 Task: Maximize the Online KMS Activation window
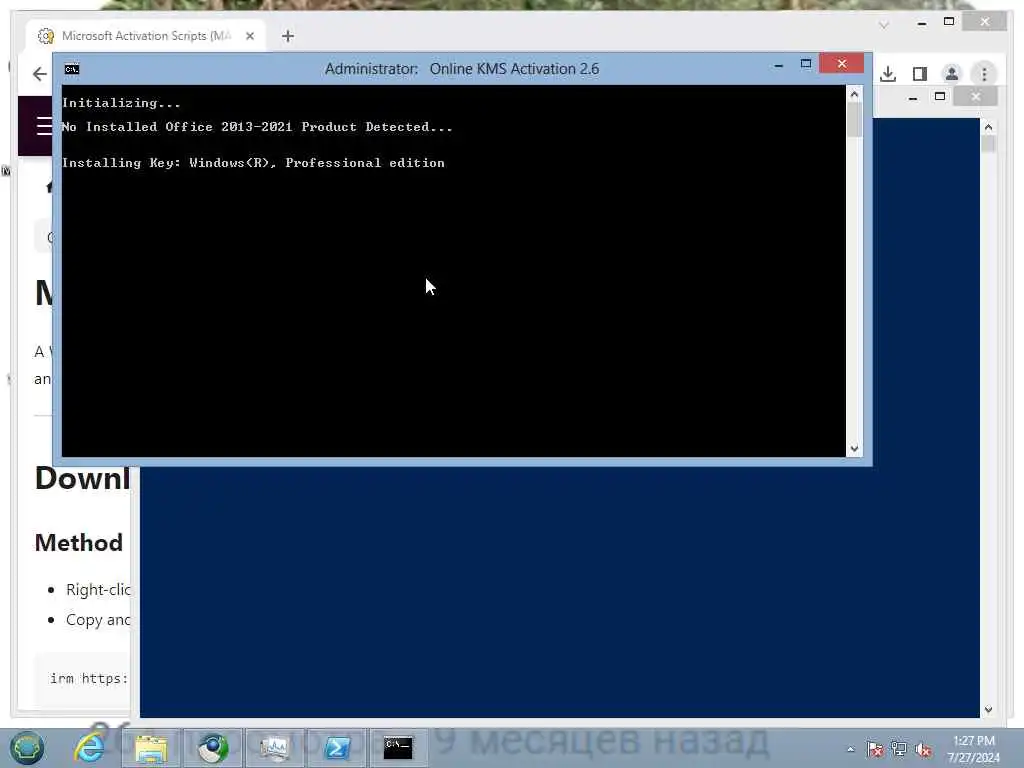pyautogui.click(x=806, y=63)
